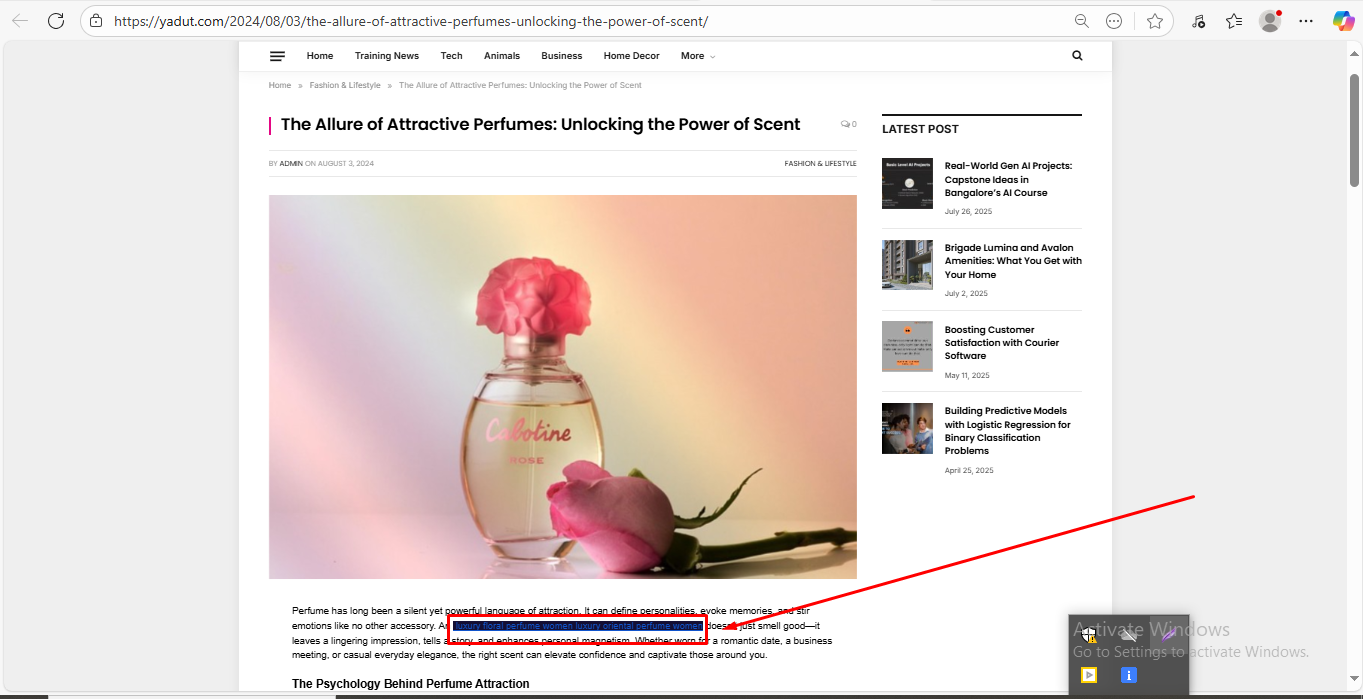Click the Home breadcrumb link
Viewport: 1363px width, 699px height.
[280, 85]
